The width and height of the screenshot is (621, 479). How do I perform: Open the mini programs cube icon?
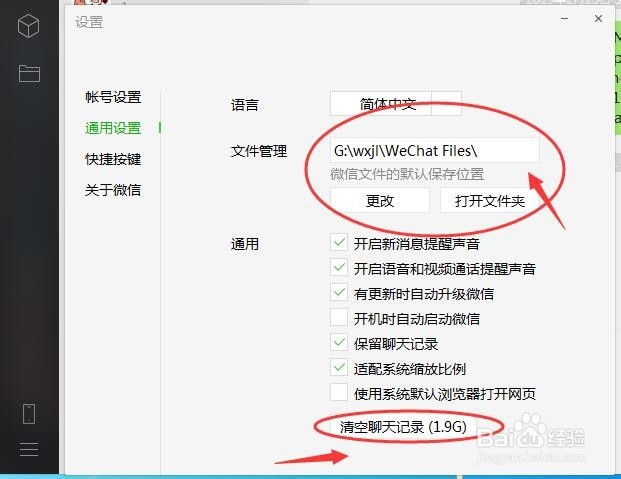coord(29,26)
